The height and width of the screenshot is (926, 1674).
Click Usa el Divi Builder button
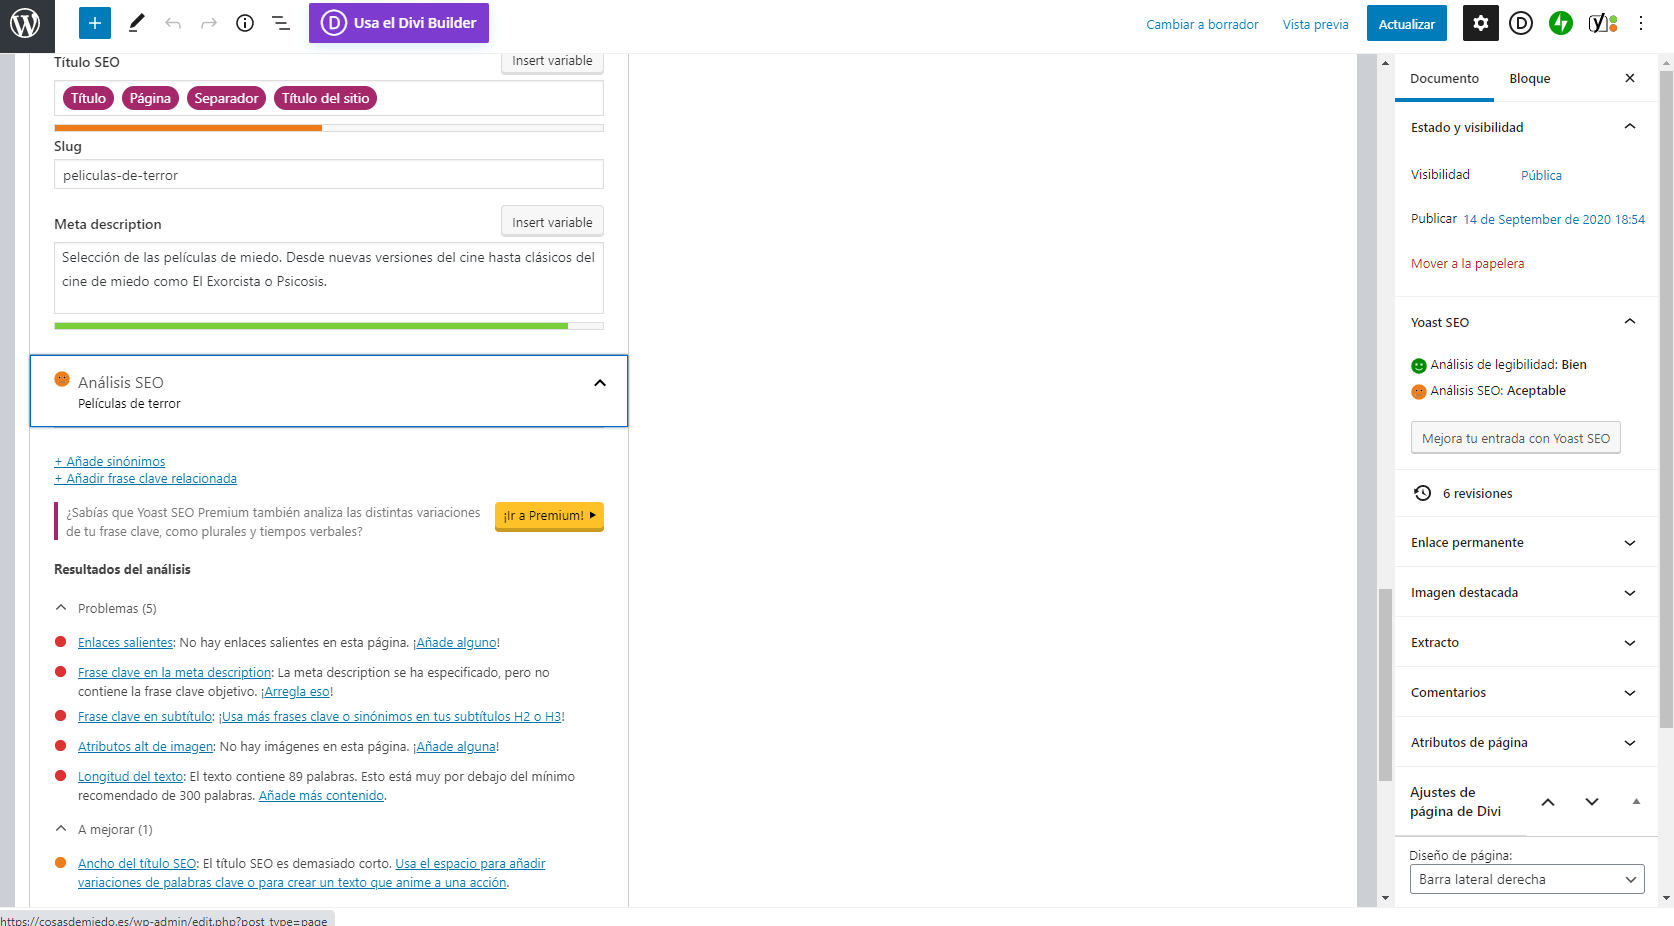(399, 23)
